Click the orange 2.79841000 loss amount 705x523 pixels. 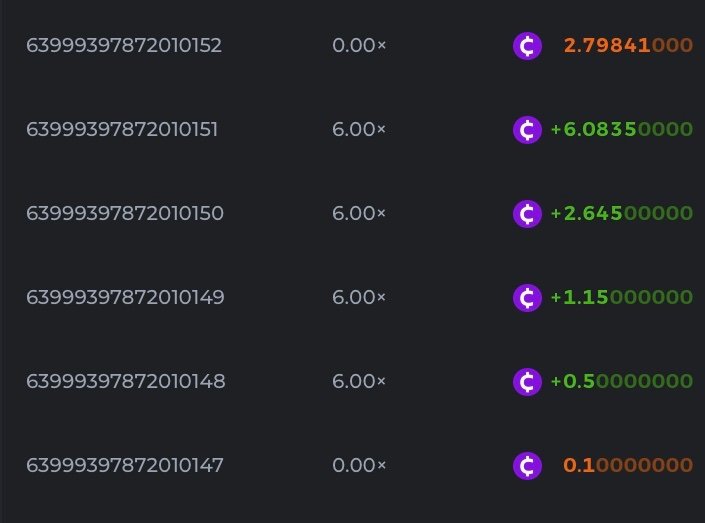pyautogui.click(x=628, y=46)
